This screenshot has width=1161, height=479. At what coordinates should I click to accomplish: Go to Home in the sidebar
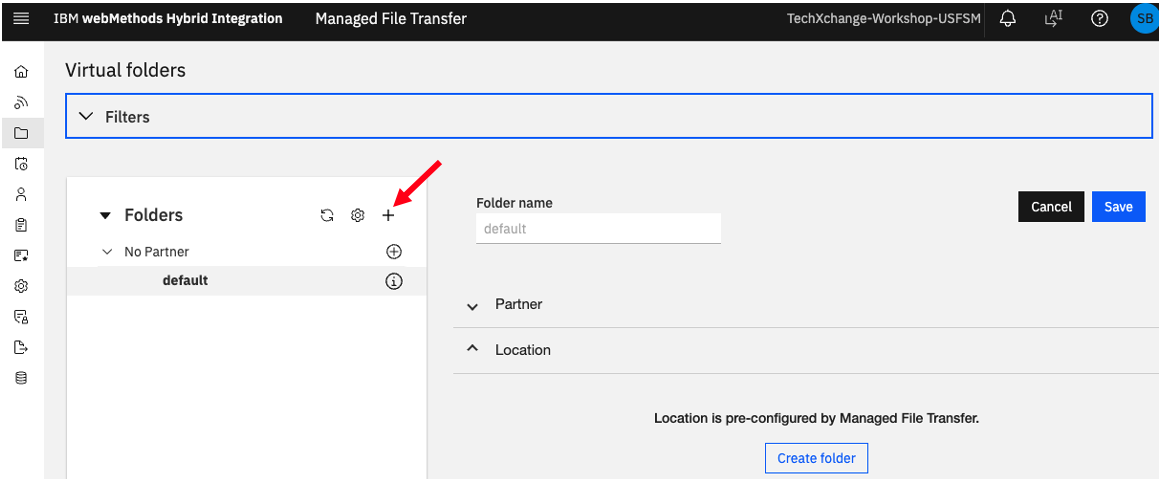coord(21,72)
